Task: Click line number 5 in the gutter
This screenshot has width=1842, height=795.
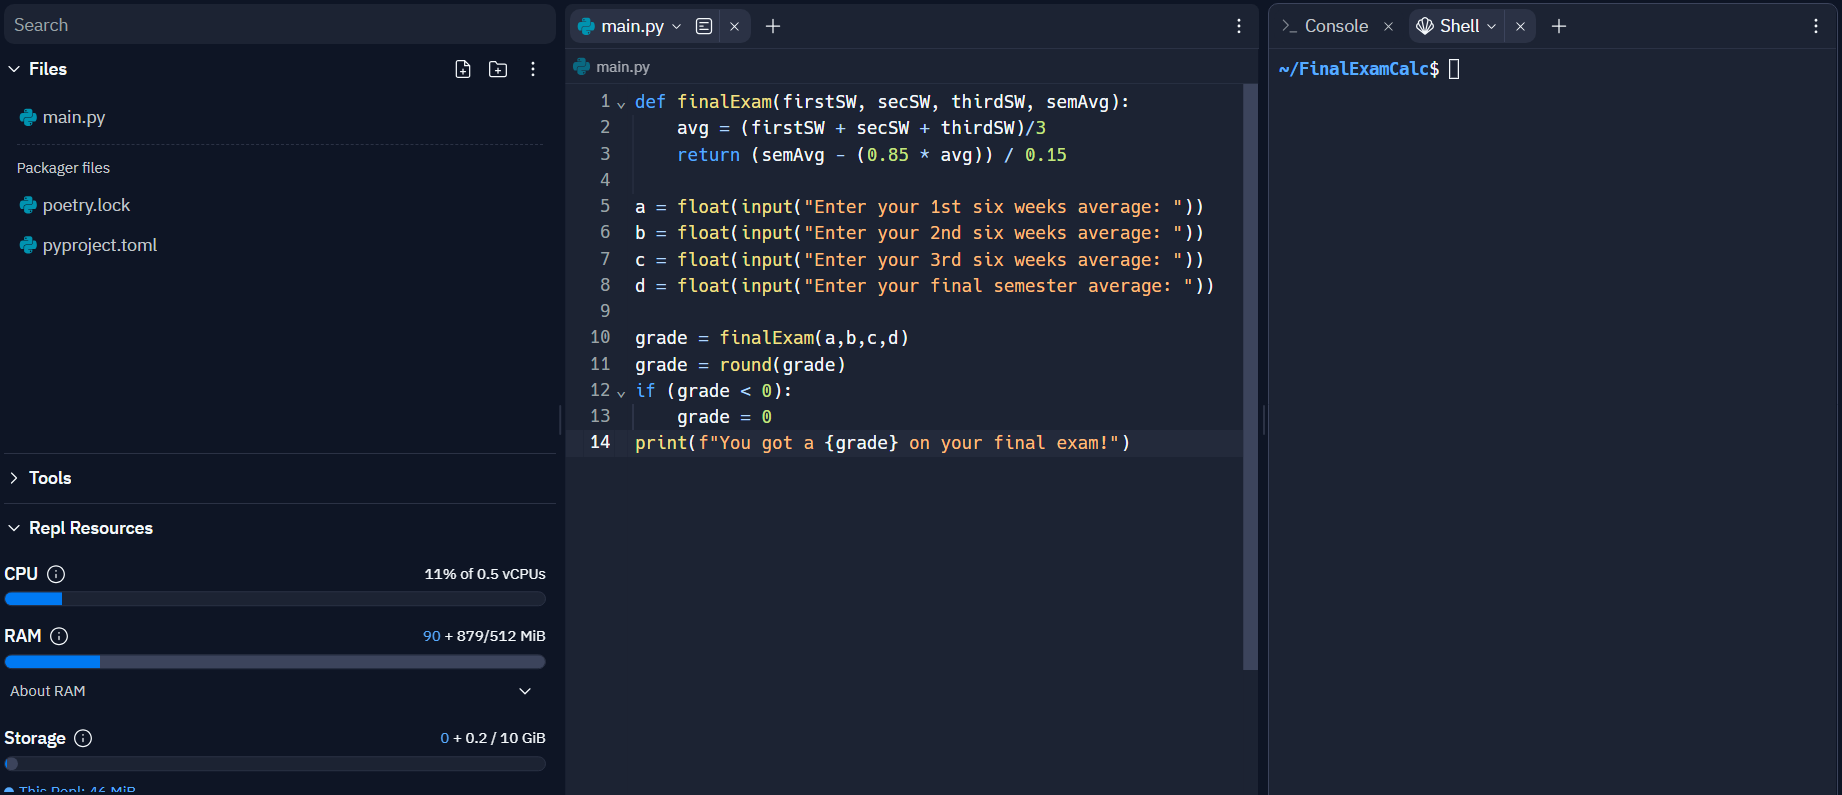Action: tap(605, 206)
